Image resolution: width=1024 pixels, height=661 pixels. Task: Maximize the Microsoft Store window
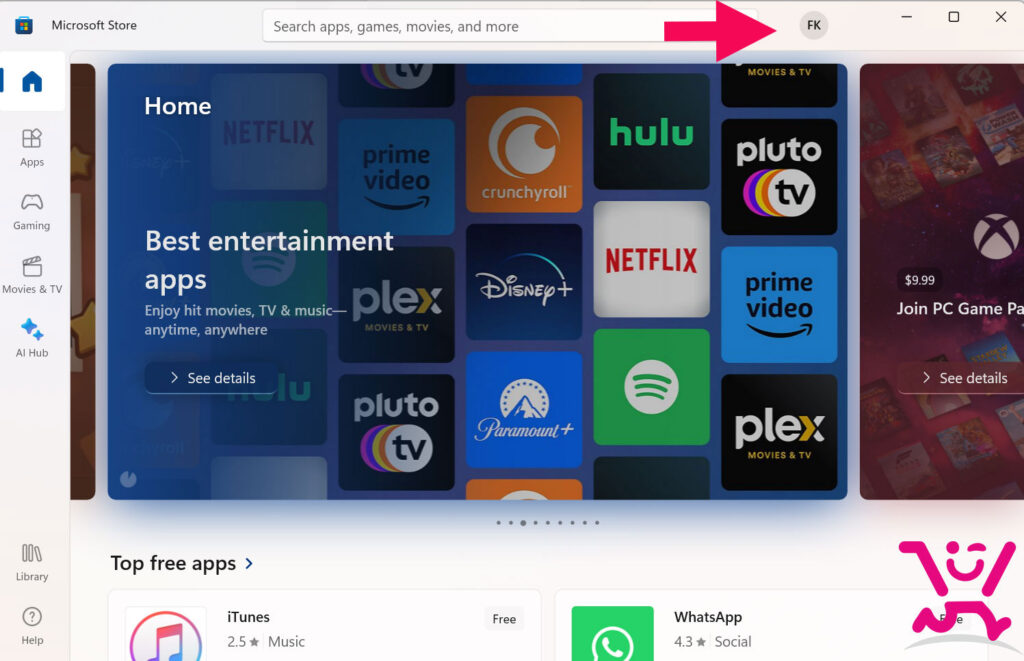[x=953, y=17]
